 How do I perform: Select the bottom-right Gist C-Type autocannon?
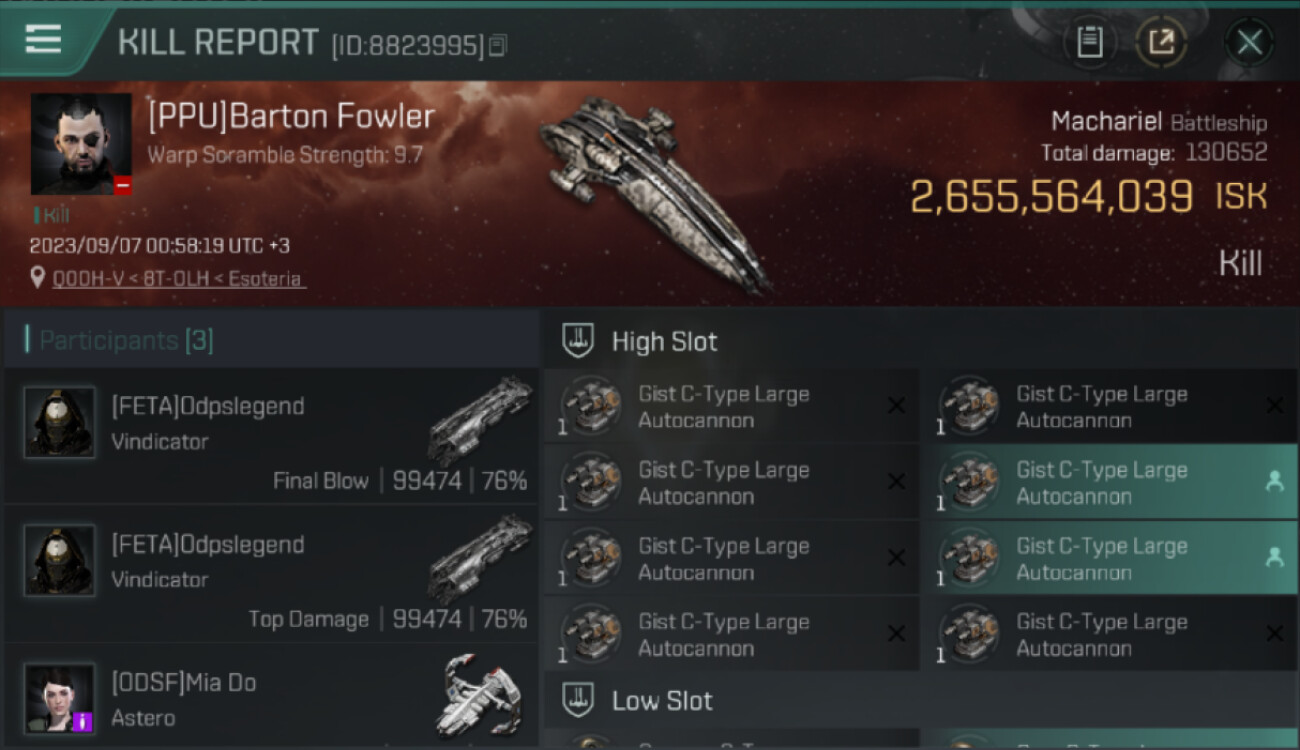tap(1109, 634)
